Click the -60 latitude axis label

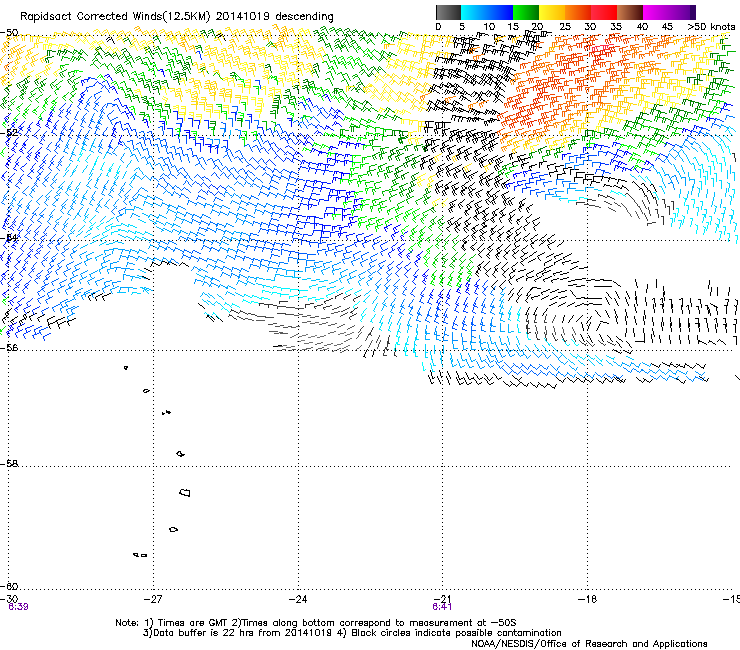pos(9,586)
